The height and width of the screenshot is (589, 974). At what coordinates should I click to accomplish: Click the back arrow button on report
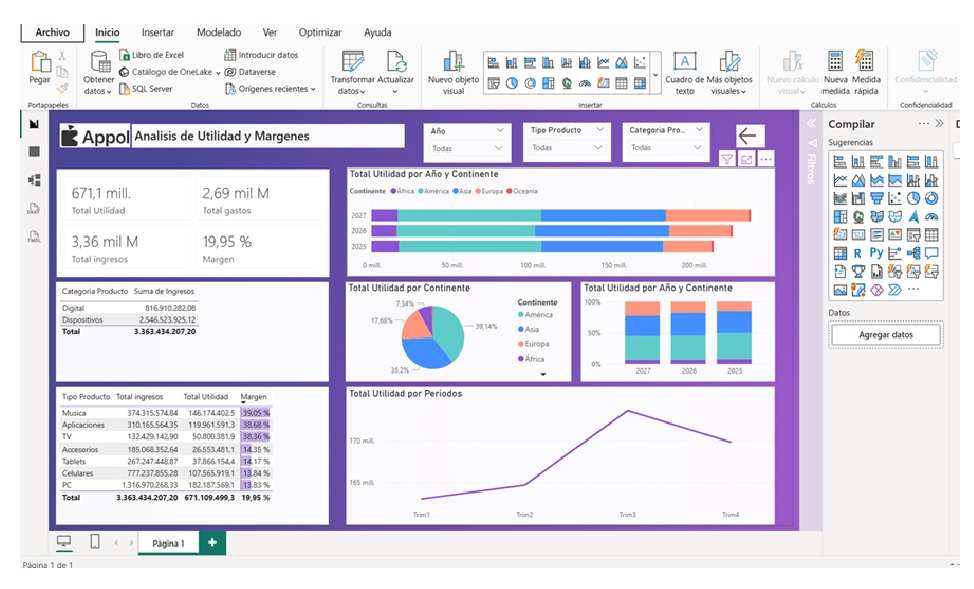(x=749, y=136)
